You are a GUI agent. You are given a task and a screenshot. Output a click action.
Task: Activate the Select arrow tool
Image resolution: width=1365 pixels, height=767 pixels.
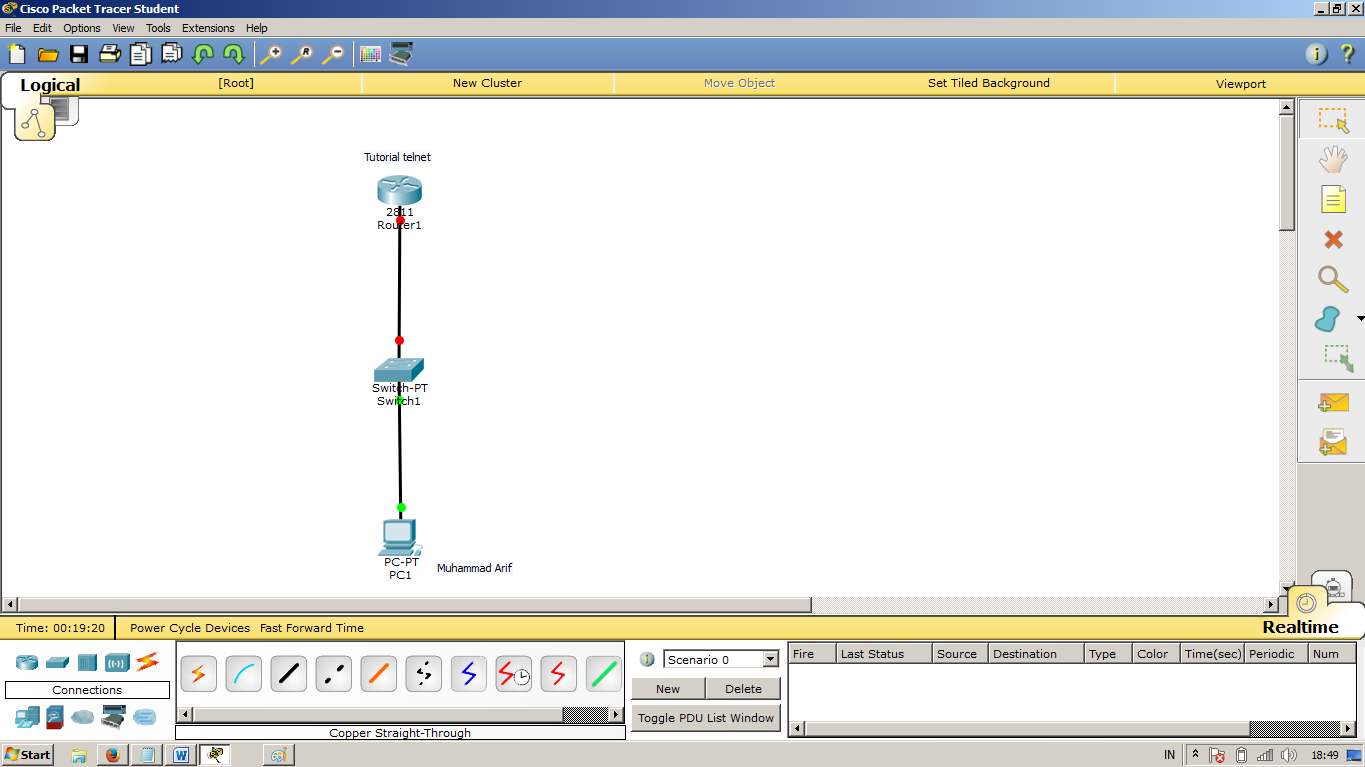point(1331,118)
